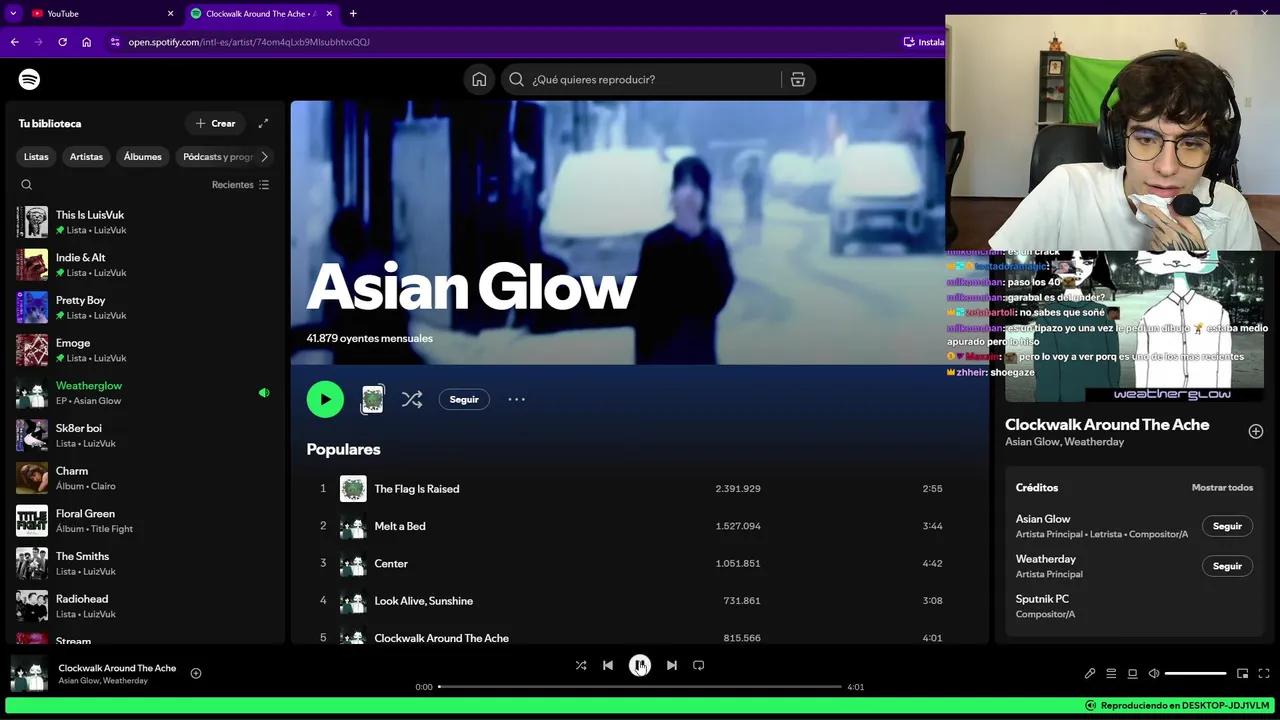This screenshot has width=1280, height=720.
Task: Enable shuffle for Asian Glow artist page
Action: 411,399
